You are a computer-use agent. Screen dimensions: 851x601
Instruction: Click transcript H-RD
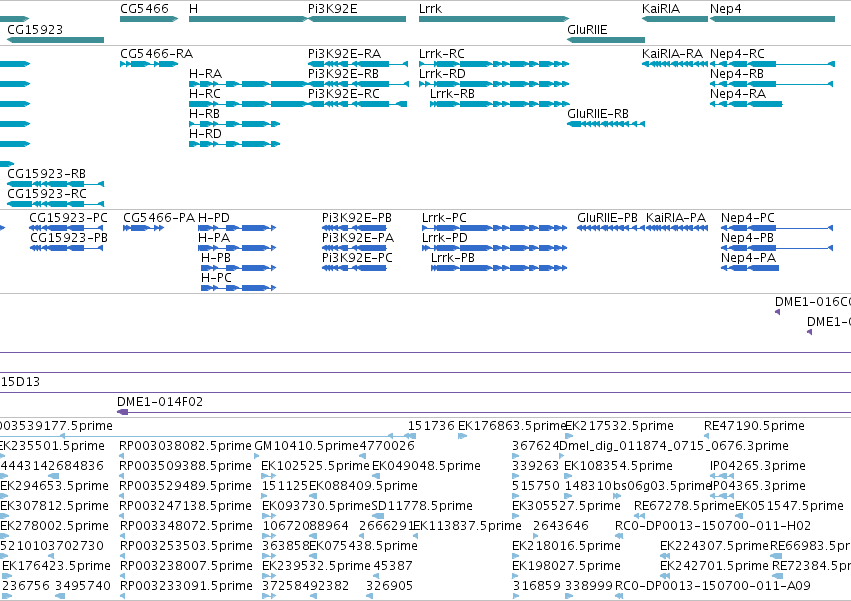point(234,144)
